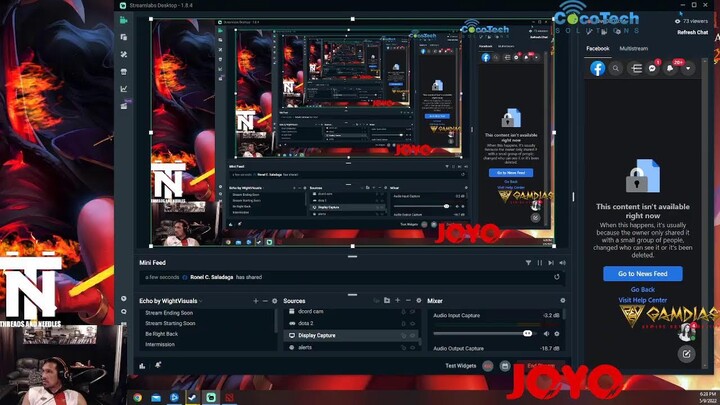
Task: Open the Editor tab in the sidebar
Action: [124, 20]
